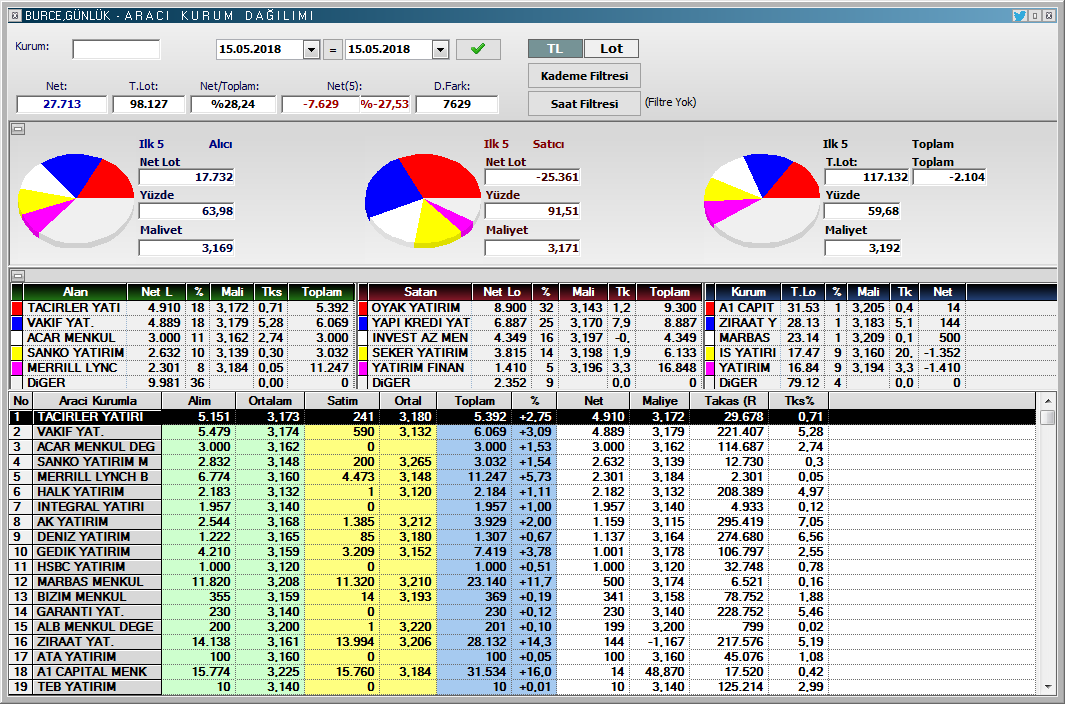Click red swatch next to OYAK YATIRIM
Screen dimensions: 1065x704
tap(363, 308)
